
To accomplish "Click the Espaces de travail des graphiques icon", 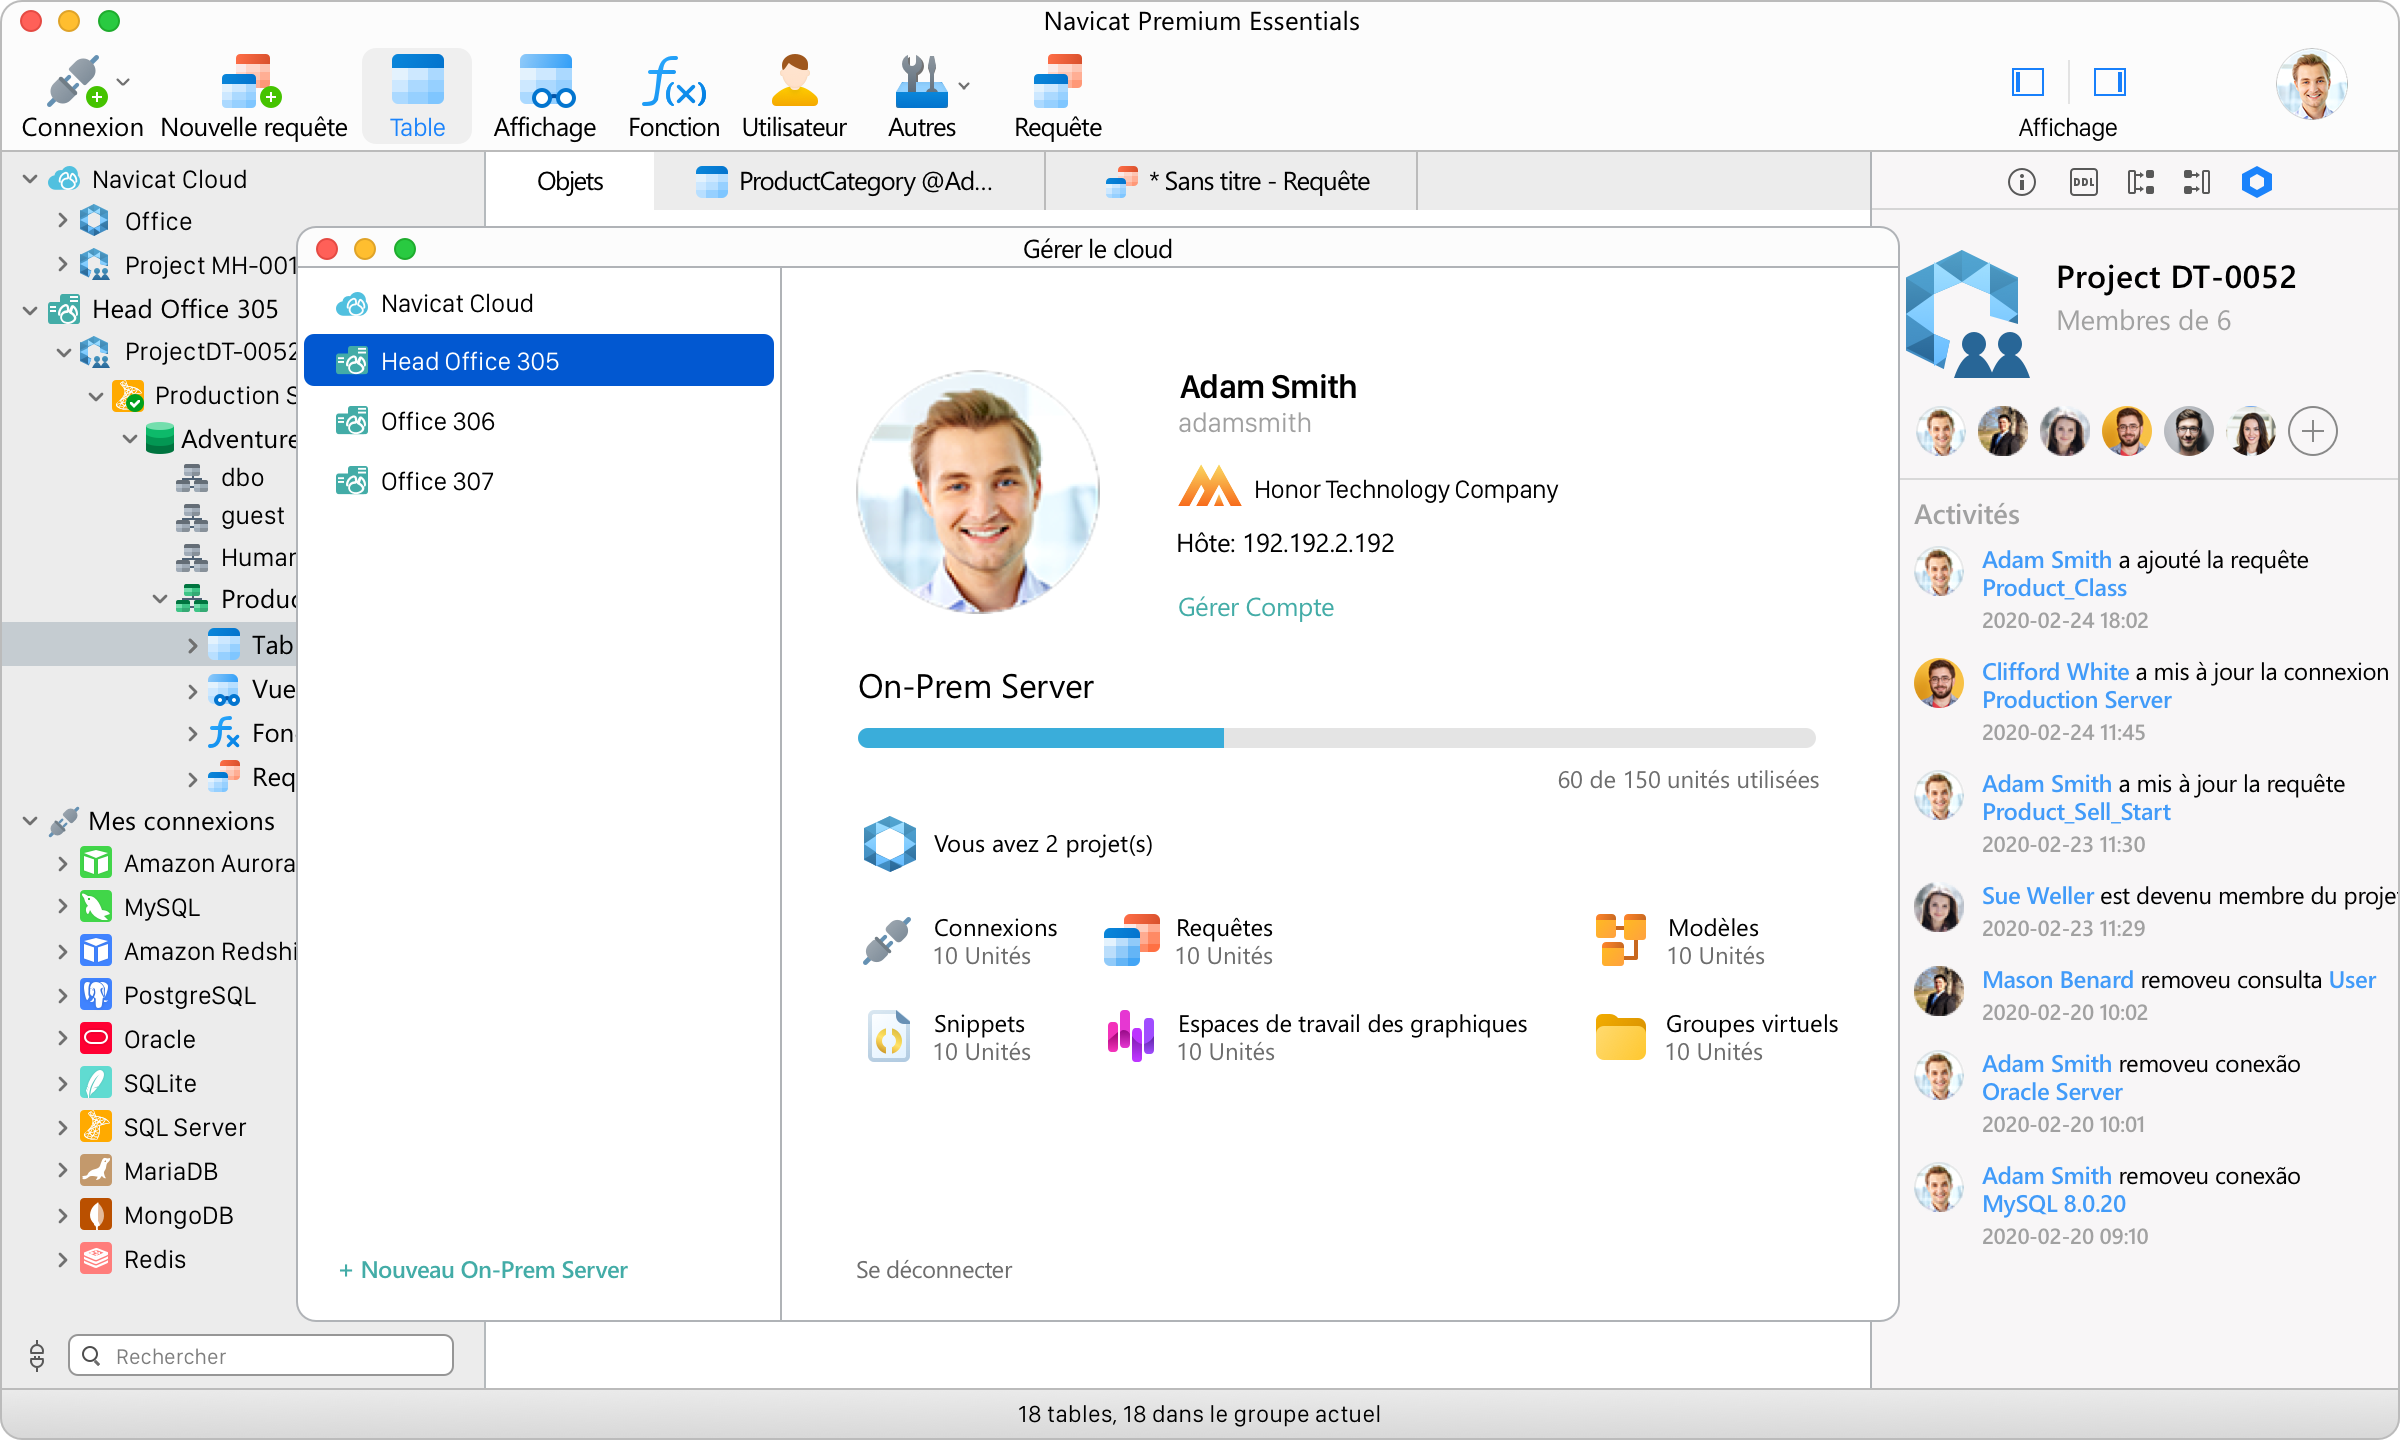I will (x=1131, y=1036).
